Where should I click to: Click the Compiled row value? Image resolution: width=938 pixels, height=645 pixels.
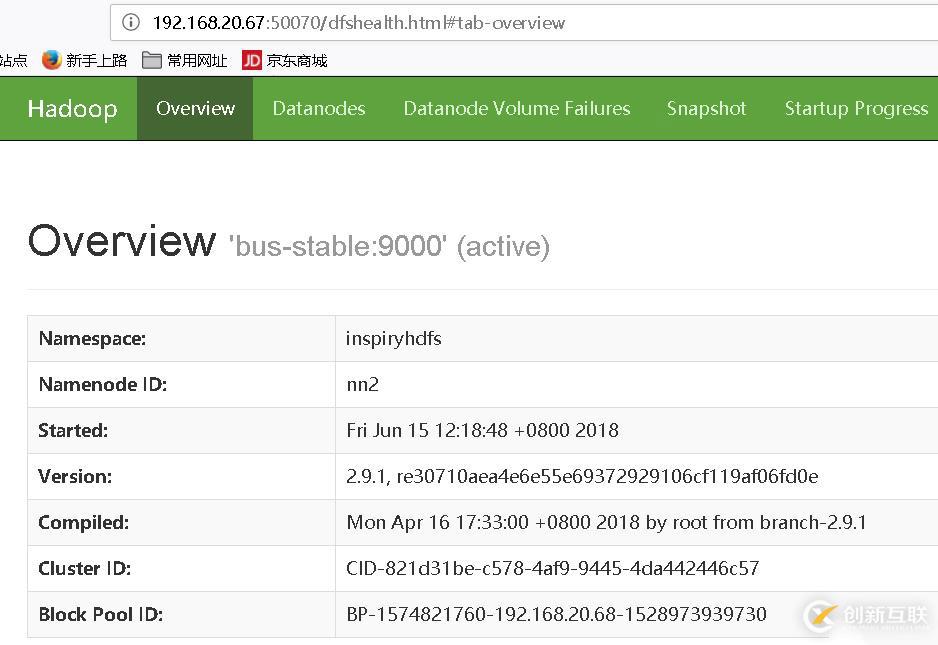point(606,522)
